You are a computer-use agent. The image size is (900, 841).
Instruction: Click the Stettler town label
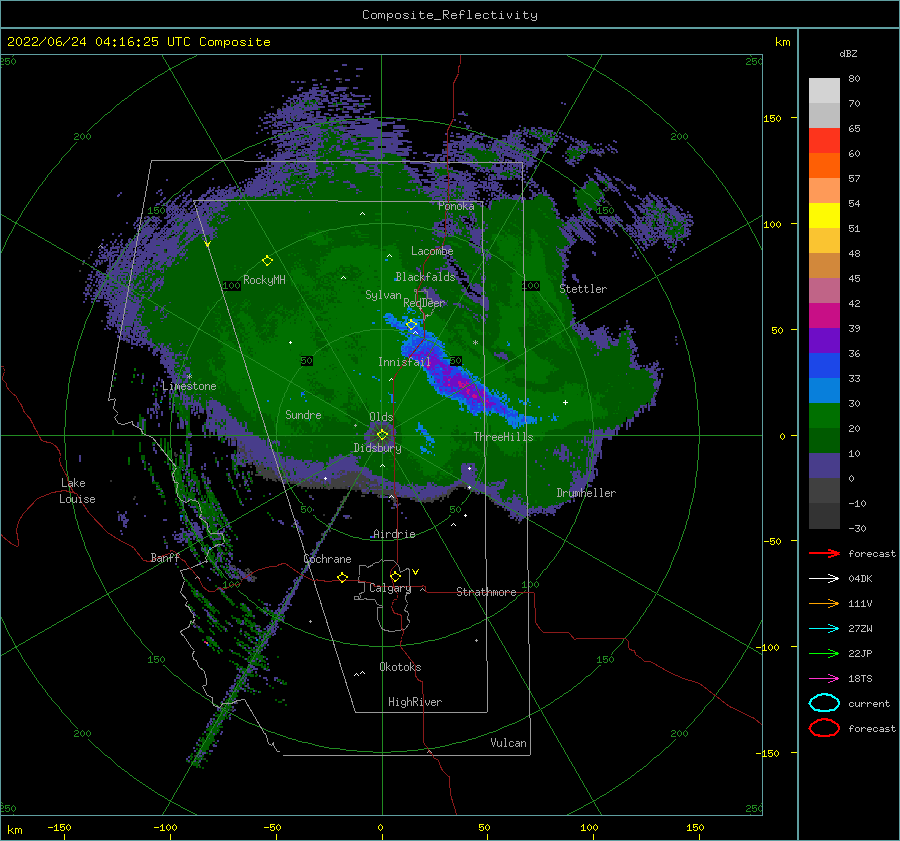coord(583,289)
